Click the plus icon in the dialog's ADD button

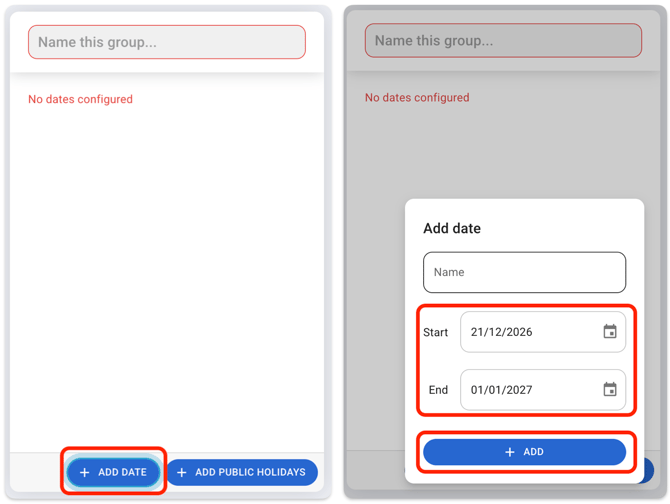510,452
